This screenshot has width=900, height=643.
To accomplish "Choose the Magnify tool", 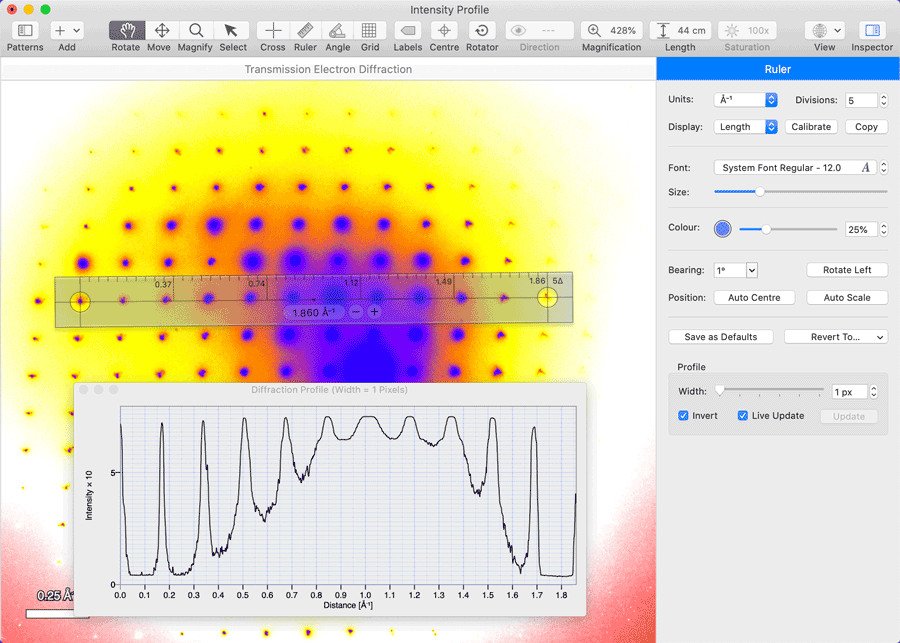I will (x=195, y=31).
